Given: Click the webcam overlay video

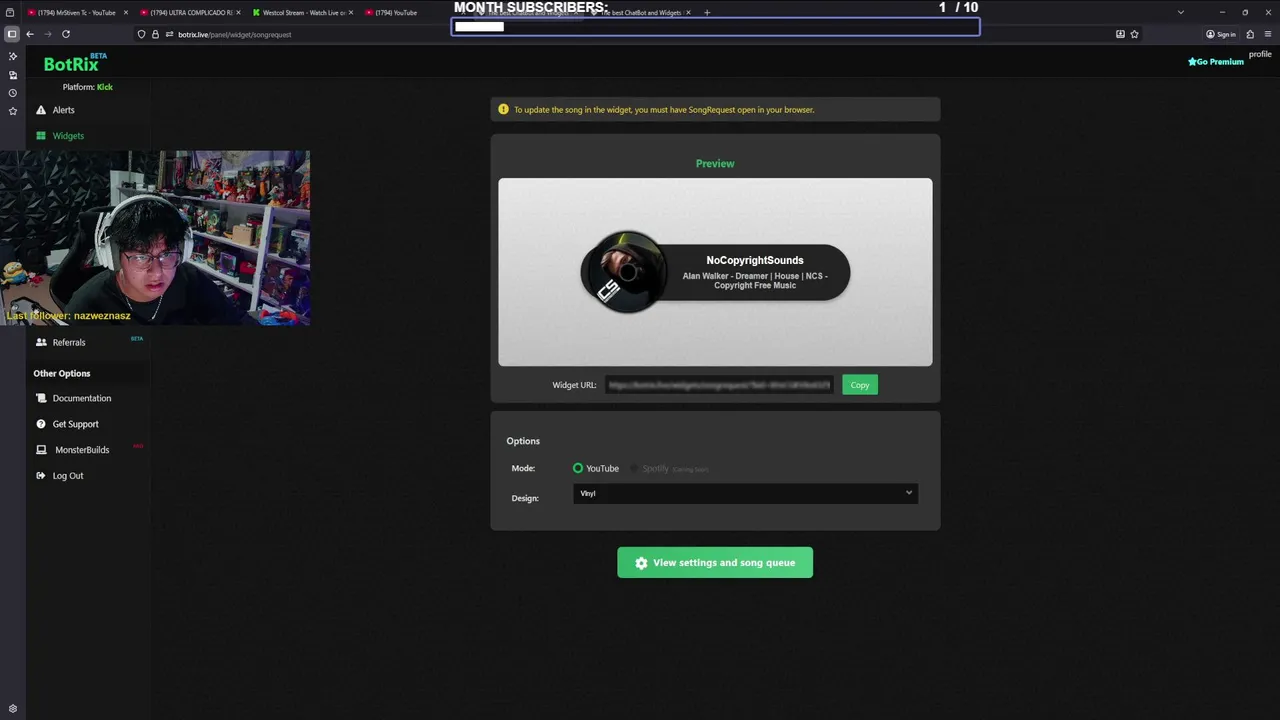Looking at the screenshot, I should (155, 238).
